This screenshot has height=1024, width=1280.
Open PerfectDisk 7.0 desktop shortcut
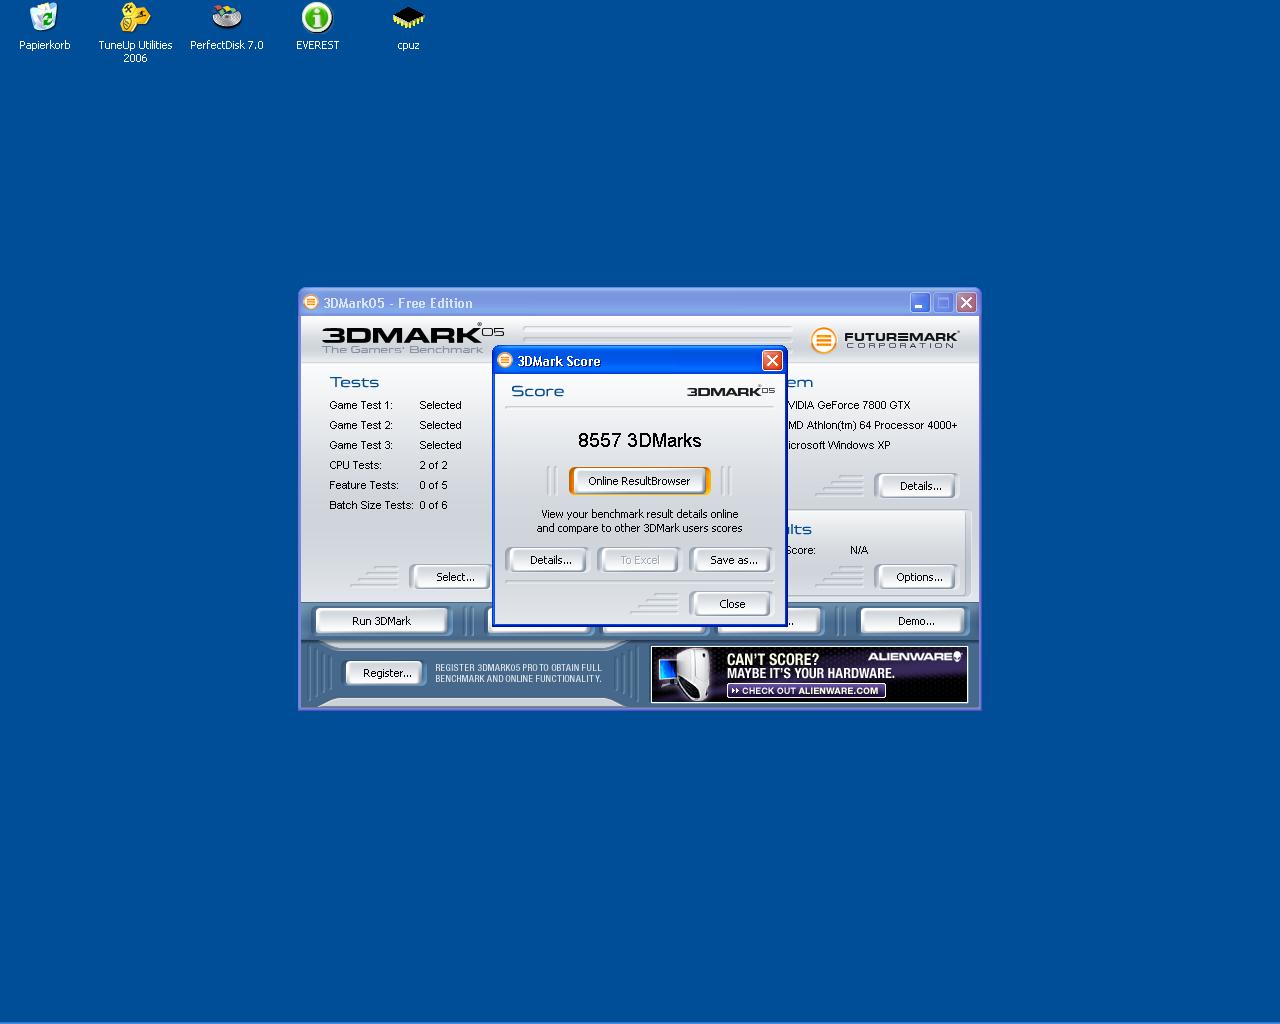pos(227,27)
